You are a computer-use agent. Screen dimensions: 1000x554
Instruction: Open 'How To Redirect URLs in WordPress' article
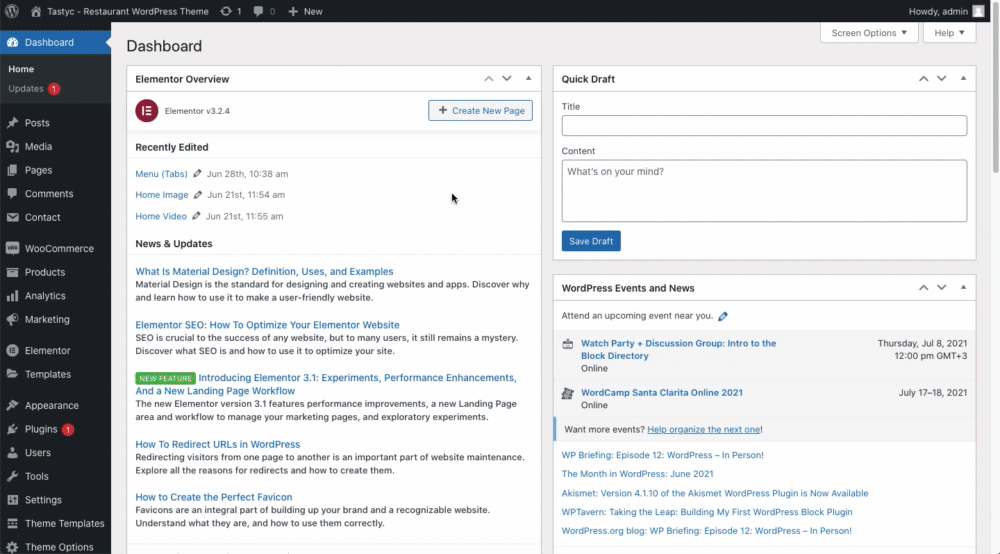tap(217, 444)
